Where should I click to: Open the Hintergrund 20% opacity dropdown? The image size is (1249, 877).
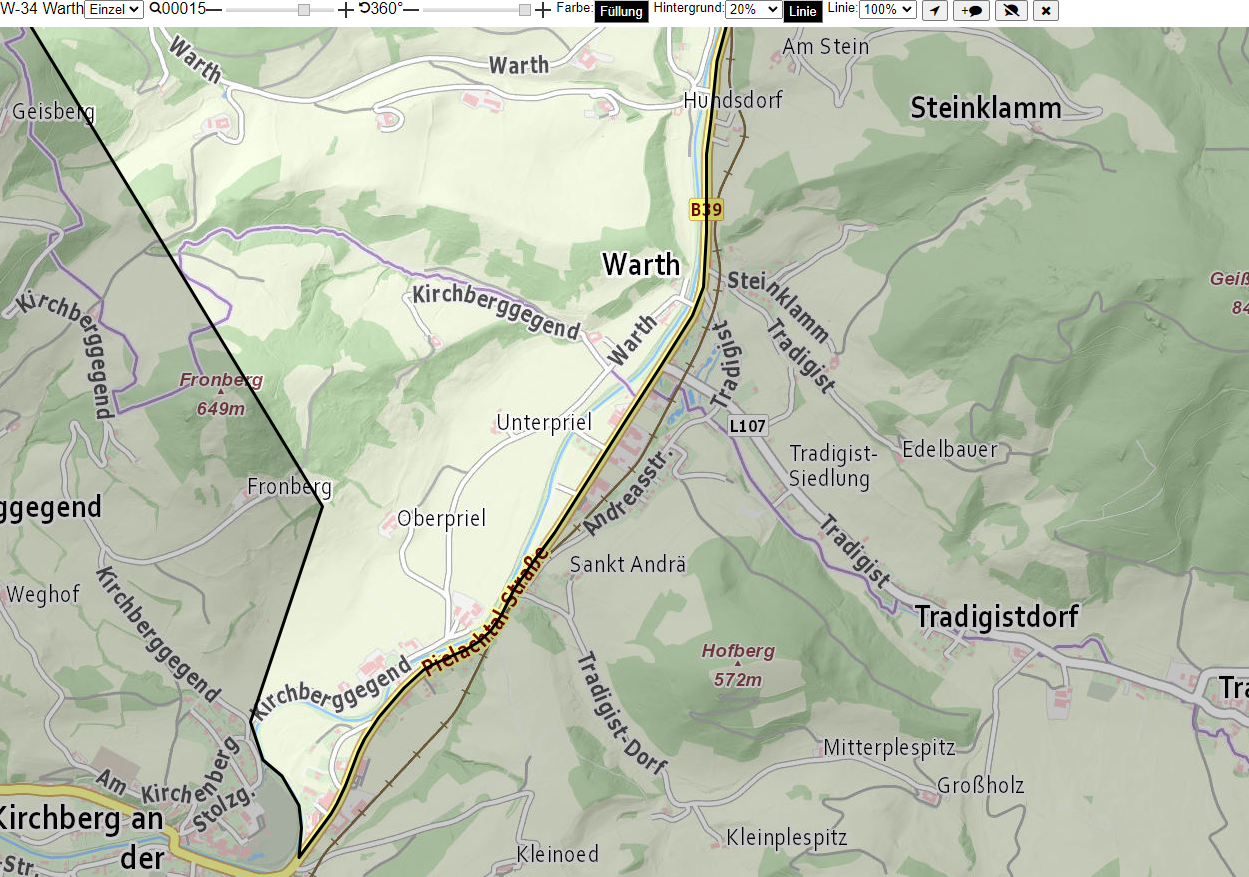753,10
